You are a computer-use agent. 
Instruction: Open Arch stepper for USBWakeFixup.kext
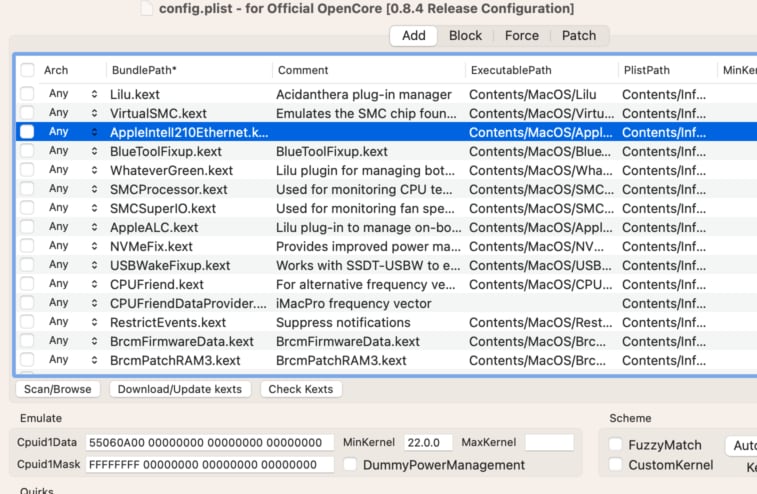[94, 265]
